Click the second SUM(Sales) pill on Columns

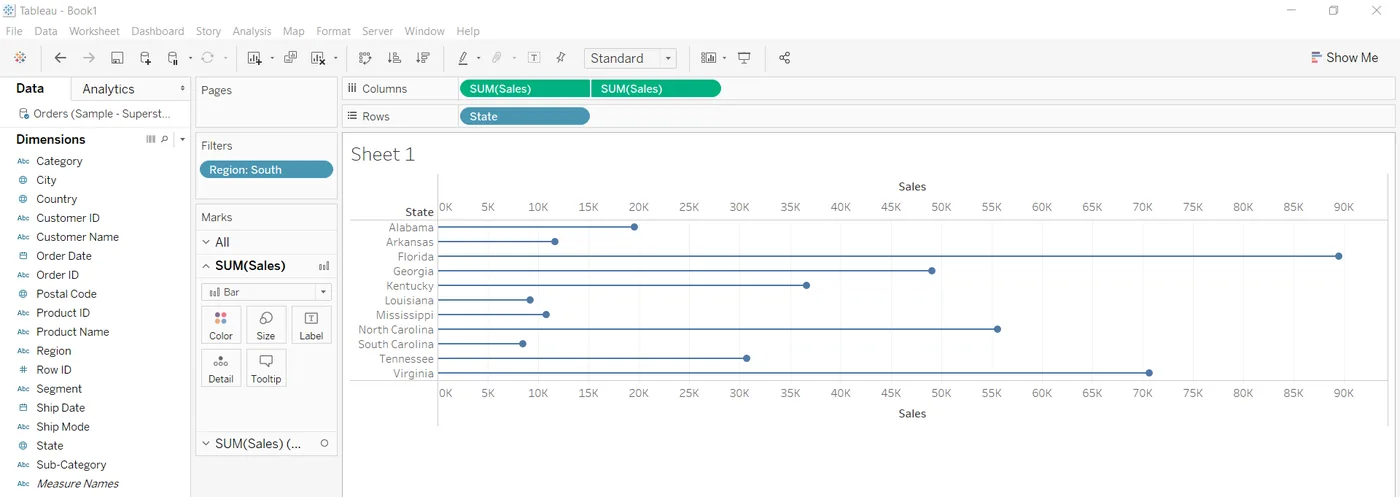click(x=656, y=89)
